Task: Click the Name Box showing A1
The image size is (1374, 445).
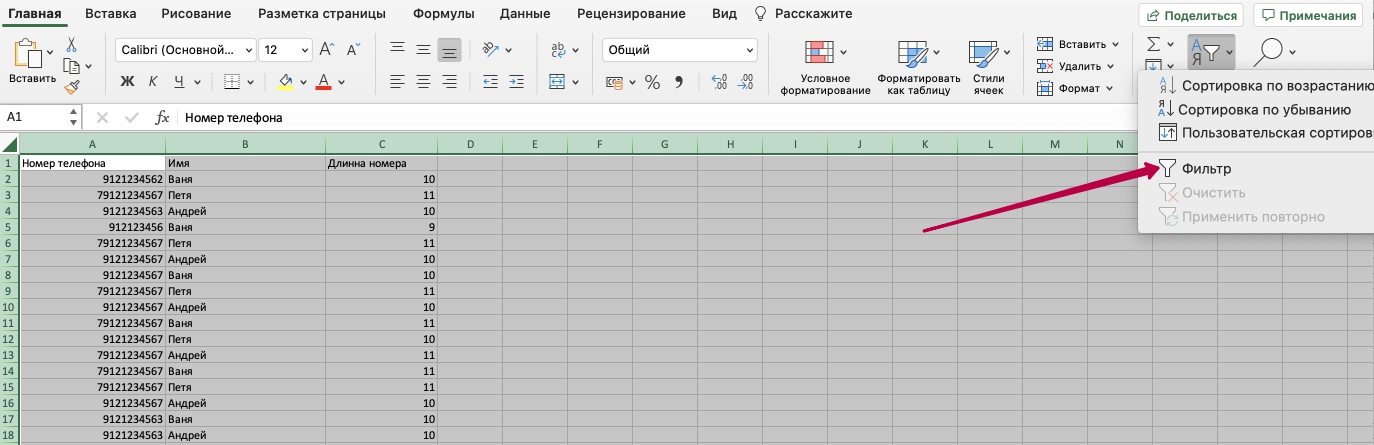Action: (41, 117)
